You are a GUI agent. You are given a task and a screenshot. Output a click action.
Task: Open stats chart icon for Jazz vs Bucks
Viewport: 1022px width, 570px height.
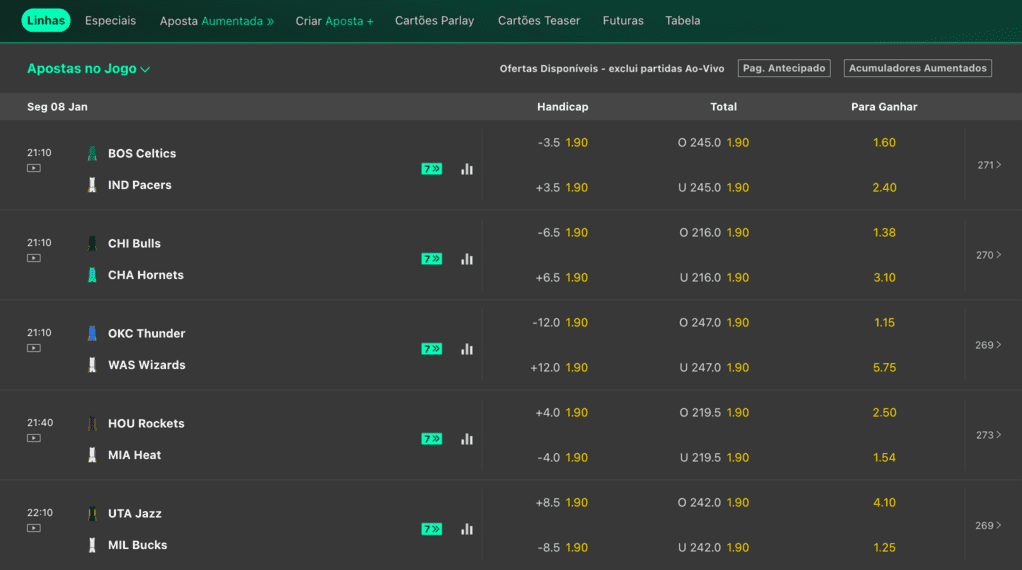(467, 529)
